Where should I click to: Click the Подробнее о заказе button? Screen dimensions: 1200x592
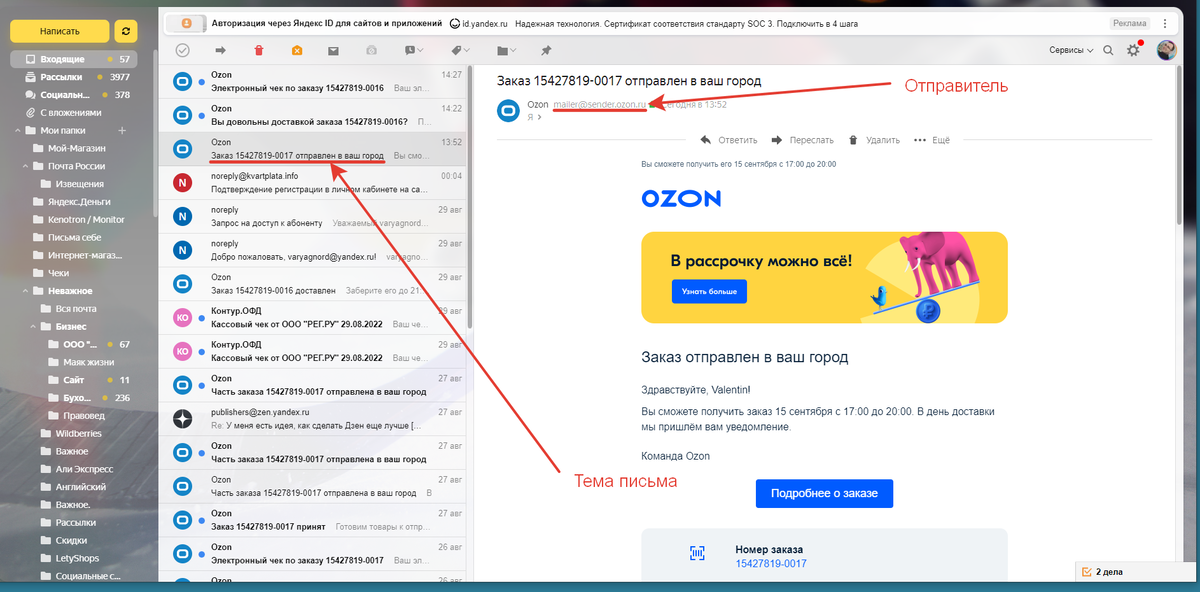[x=824, y=494]
